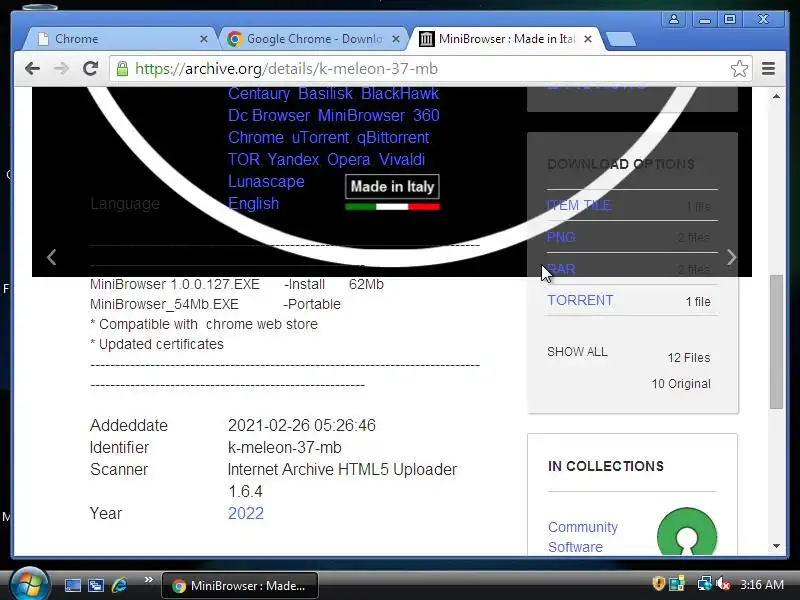Screen dimensions: 800x600
Task: Click Show Desktop quick launch icon
Action: point(72,585)
